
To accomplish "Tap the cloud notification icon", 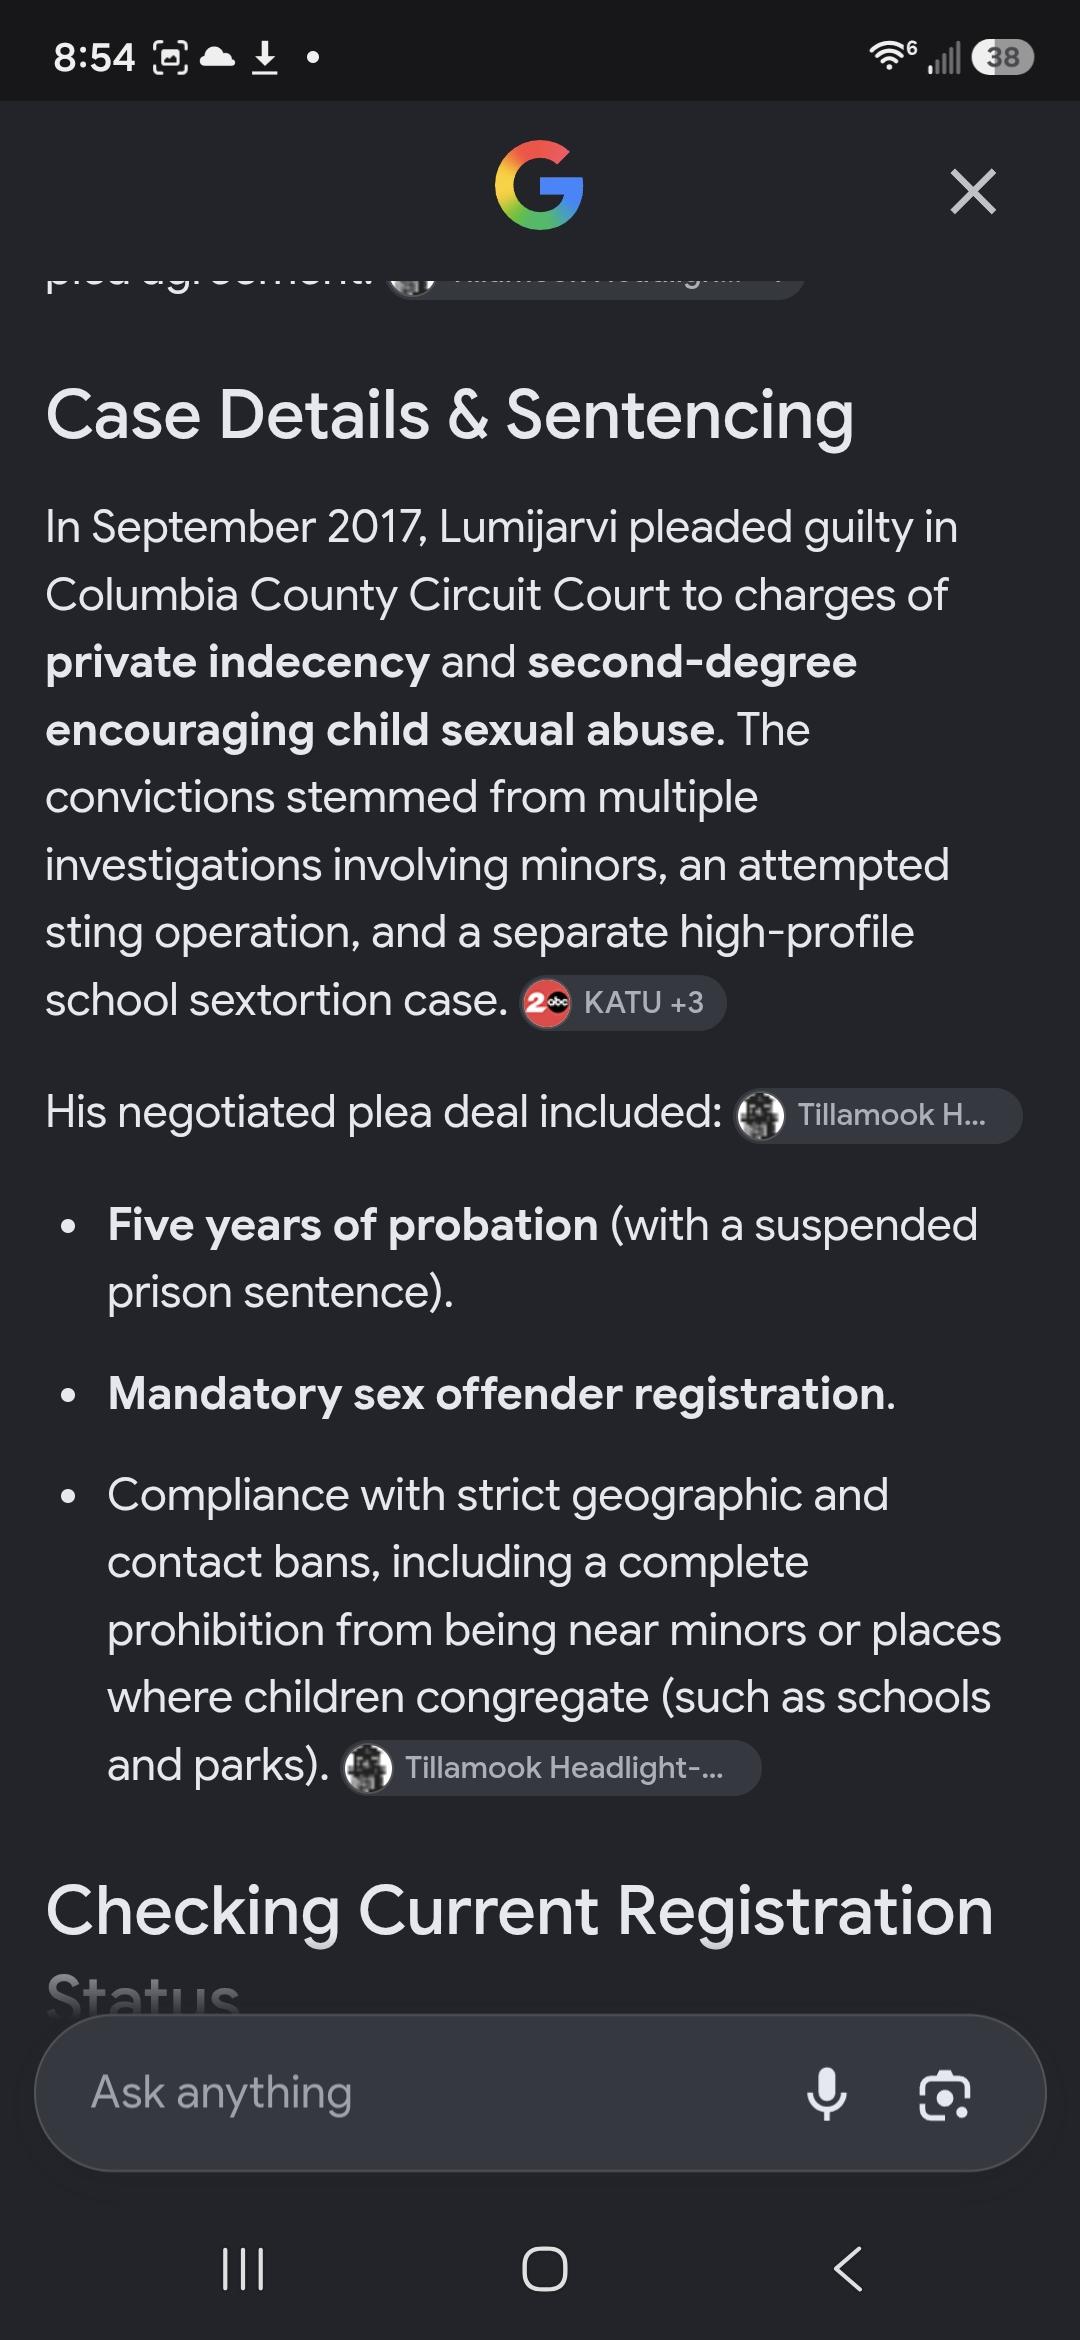I will click(217, 57).
